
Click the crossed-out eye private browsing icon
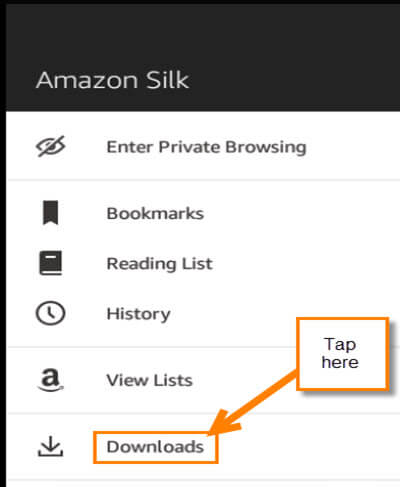(50, 146)
